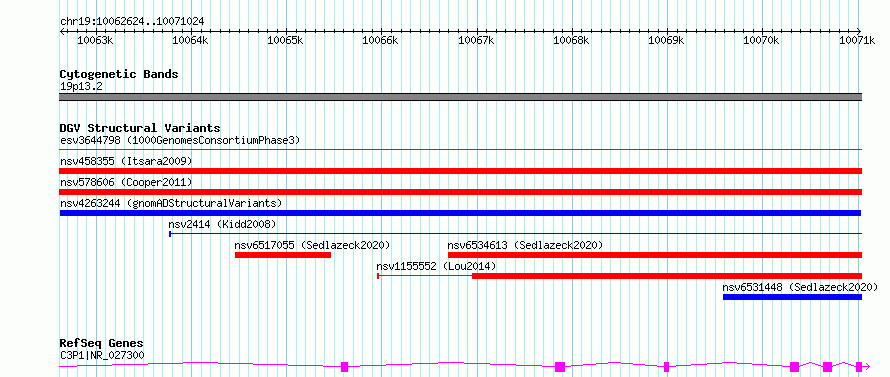Click the 10070k ruler tick label
This screenshot has height=377, width=890.
[x=762, y=41]
